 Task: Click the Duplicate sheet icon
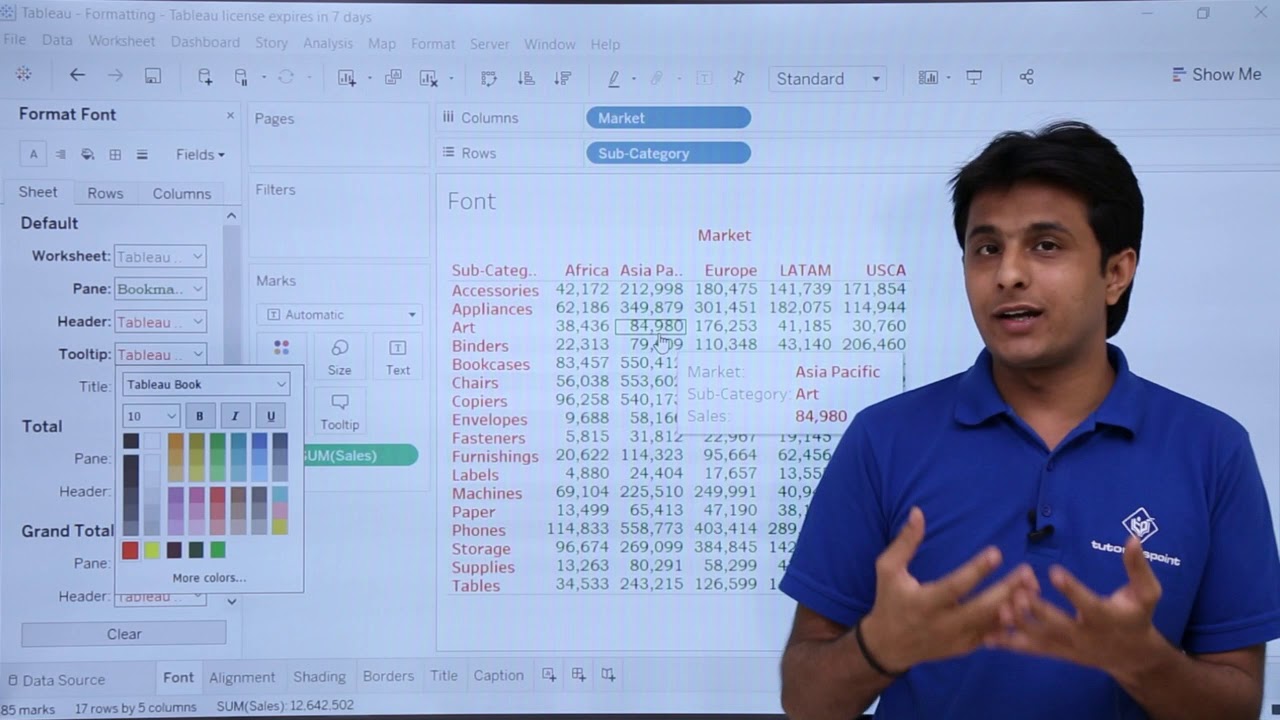pos(393,77)
